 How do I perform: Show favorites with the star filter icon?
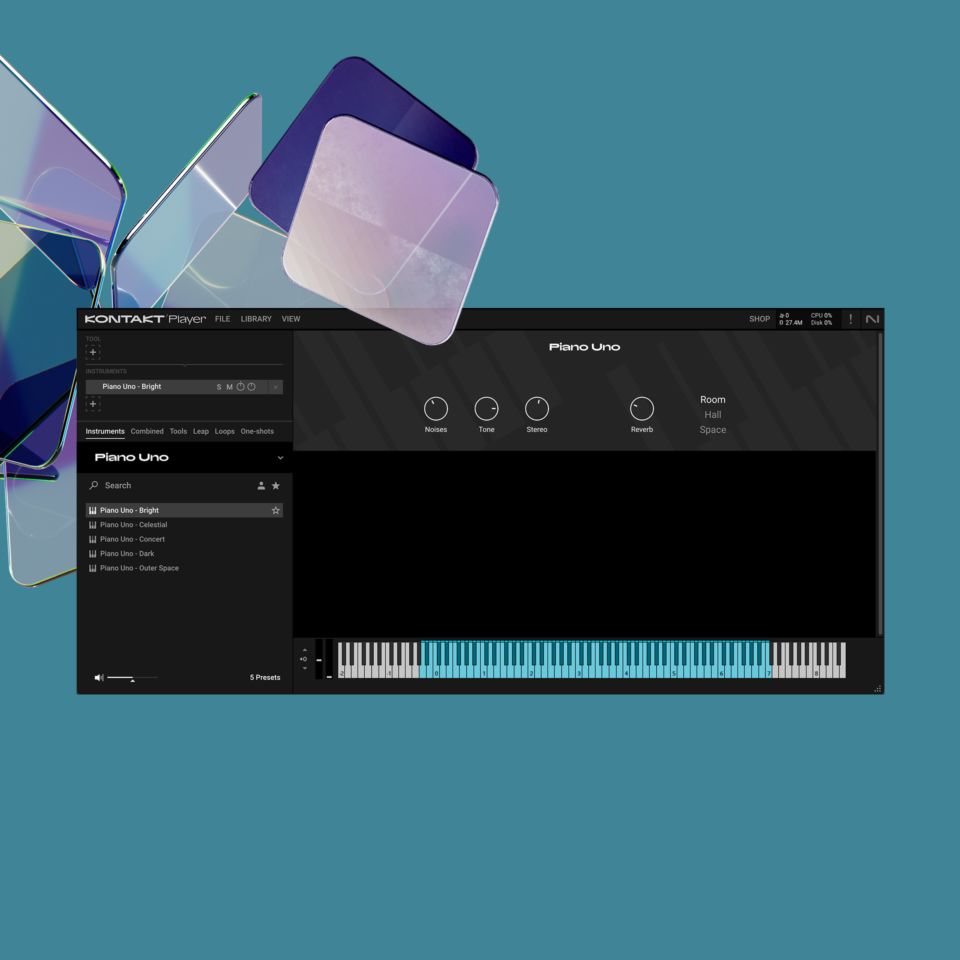pos(276,486)
